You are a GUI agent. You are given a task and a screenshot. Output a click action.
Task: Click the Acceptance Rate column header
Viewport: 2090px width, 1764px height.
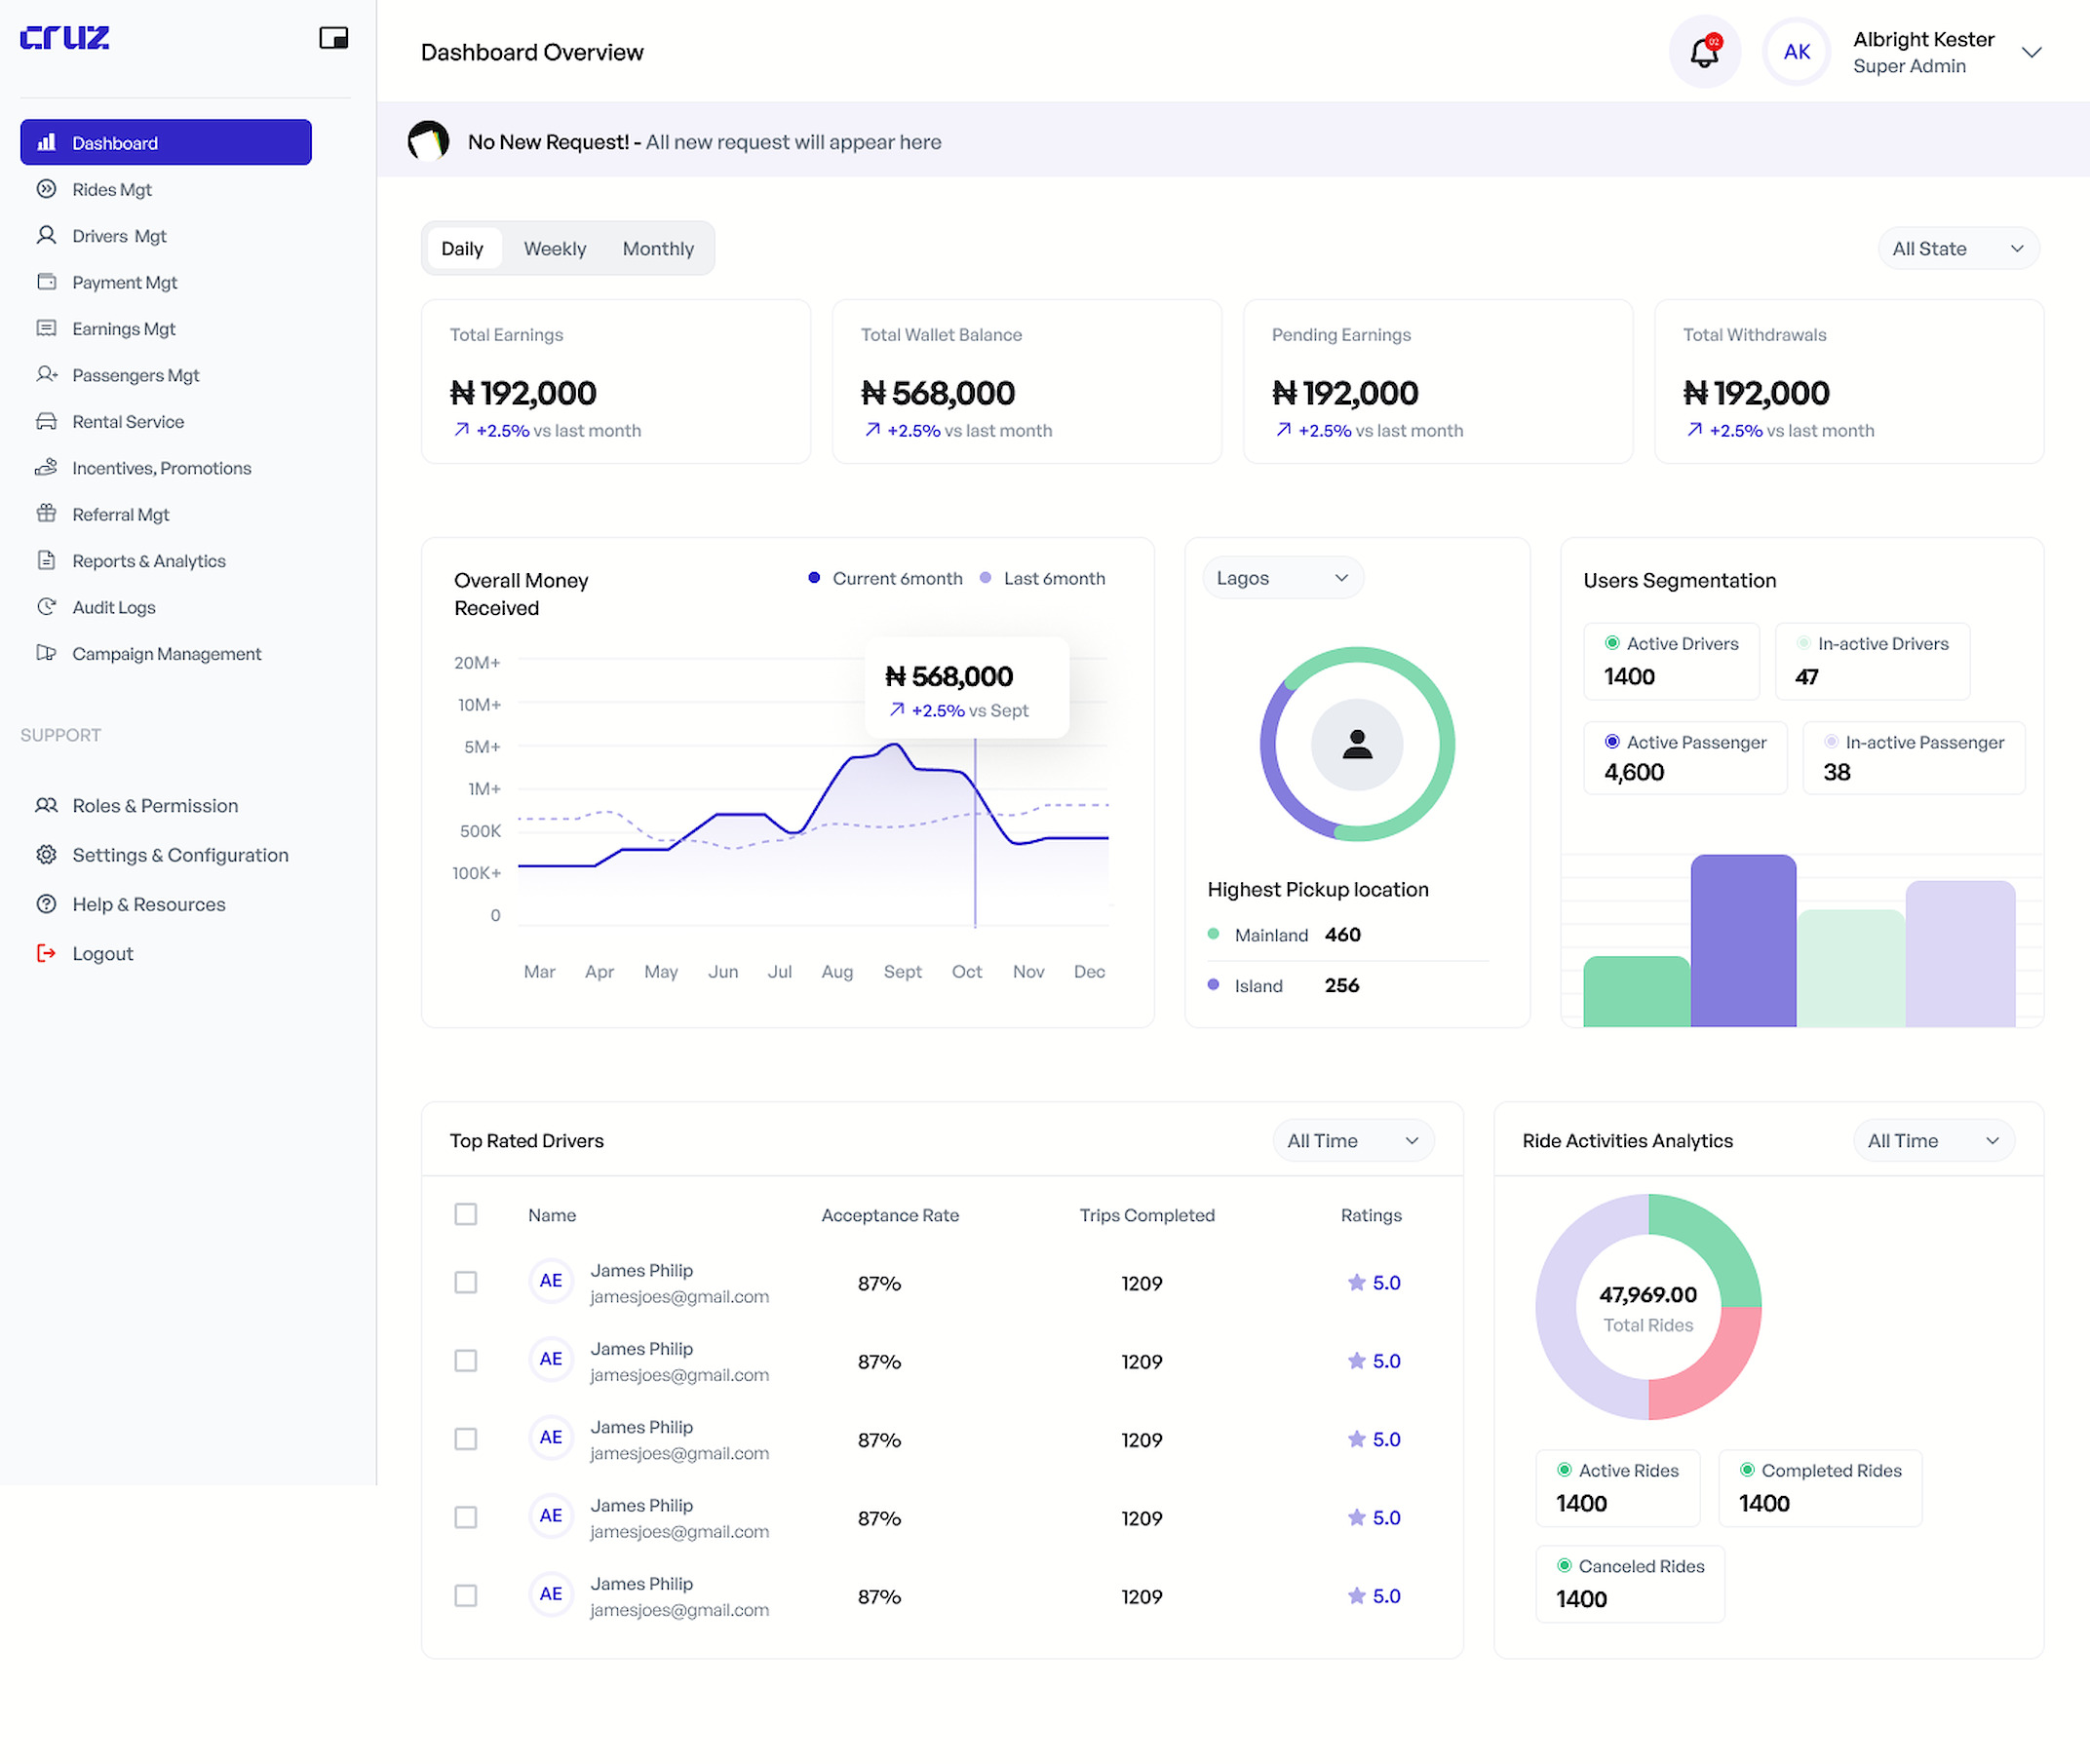pyautogui.click(x=890, y=1214)
